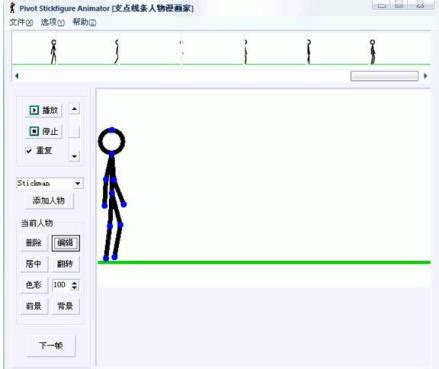Click the 删除 delete figure button
The height and width of the screenshot is (369, 439).
coord(34,243)
